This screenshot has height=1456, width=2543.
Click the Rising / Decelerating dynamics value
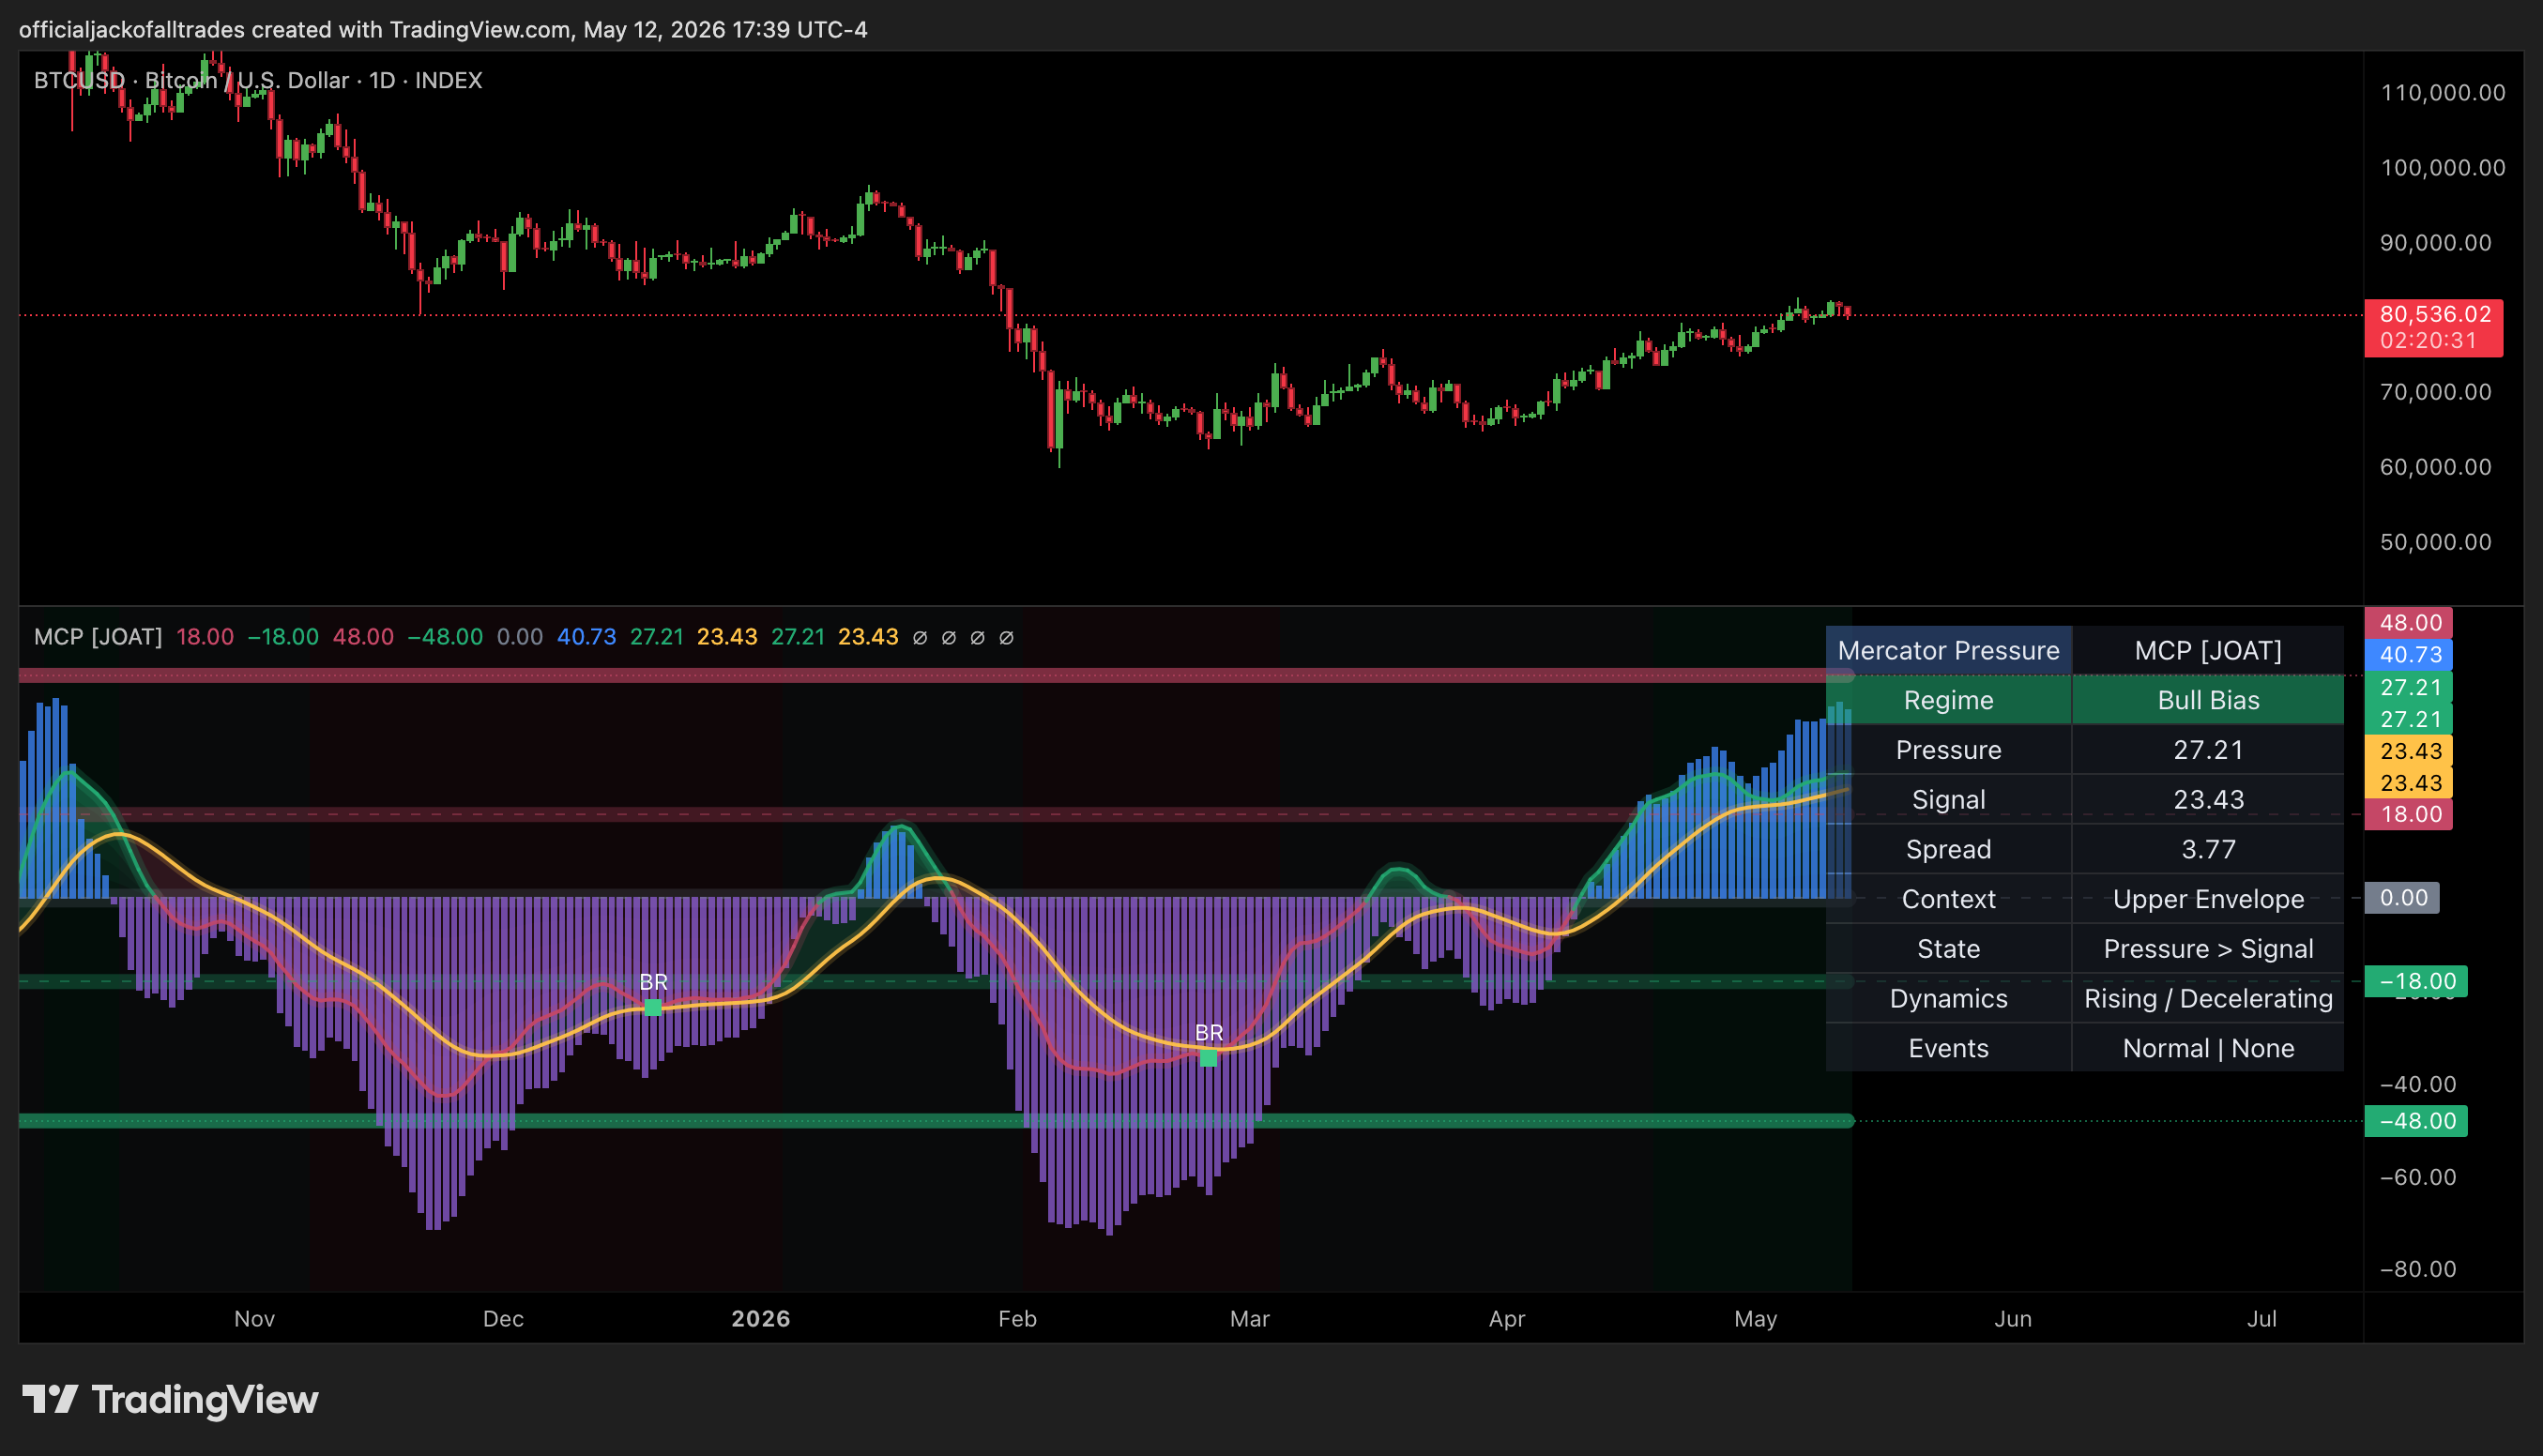pos(2208,998)
